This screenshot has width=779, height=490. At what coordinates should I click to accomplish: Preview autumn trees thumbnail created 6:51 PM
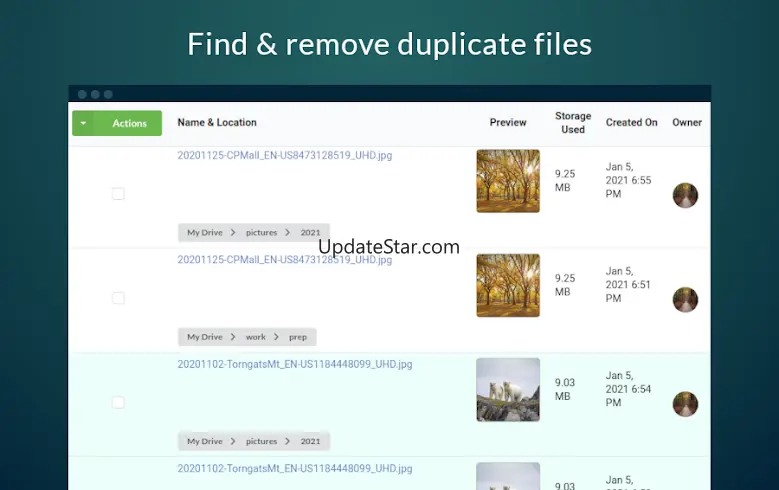(x=508, y=285)
